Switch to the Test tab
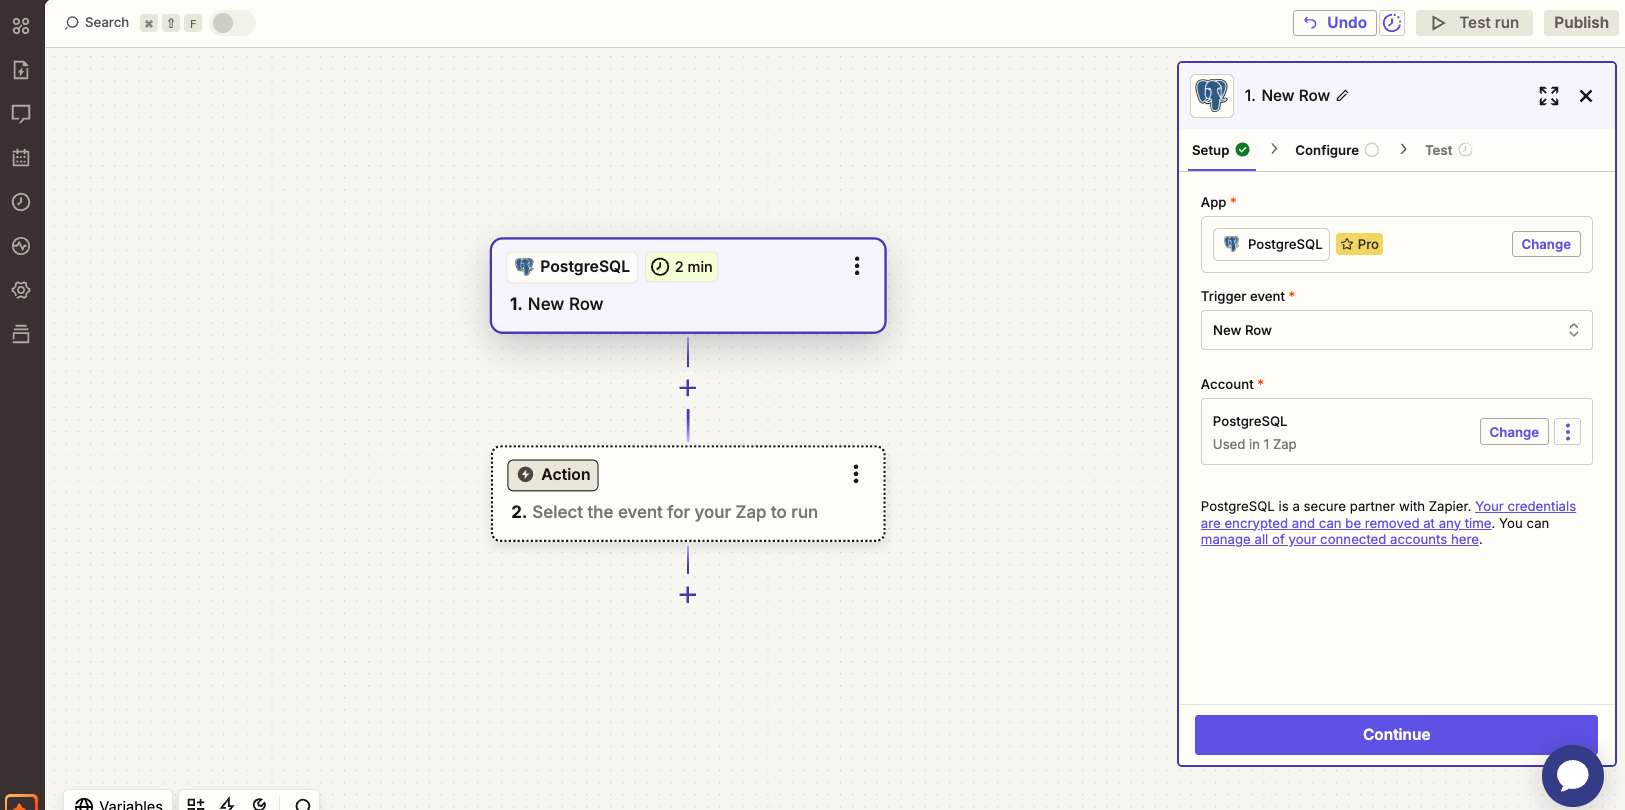This screenshot has height=810, width=1625. tap(1439, 150)
